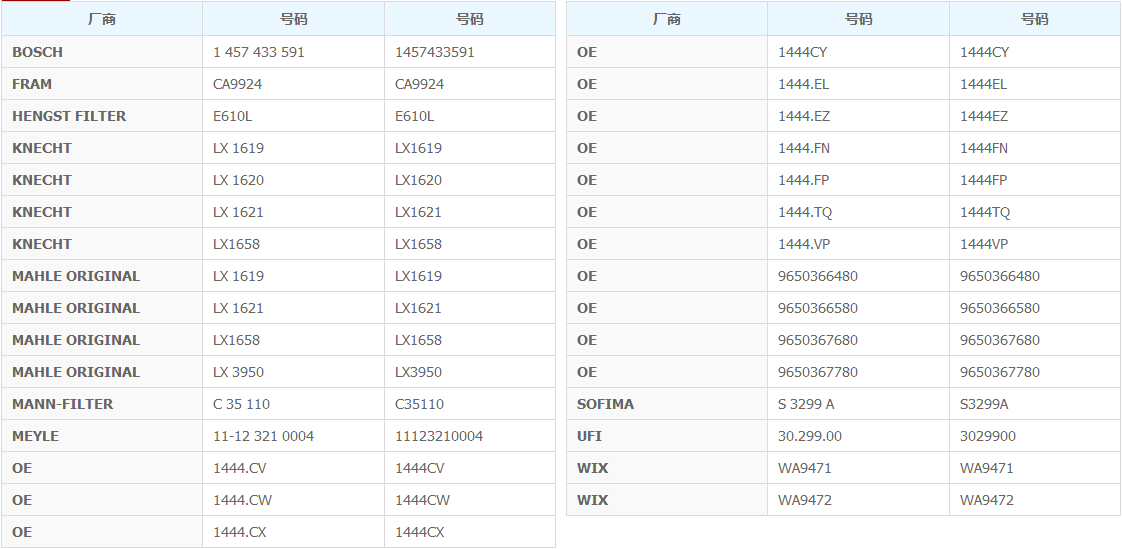The image size is (1122, 549).
Task: Select the OE number 1444.CV
Action: [x=239, y=468]
